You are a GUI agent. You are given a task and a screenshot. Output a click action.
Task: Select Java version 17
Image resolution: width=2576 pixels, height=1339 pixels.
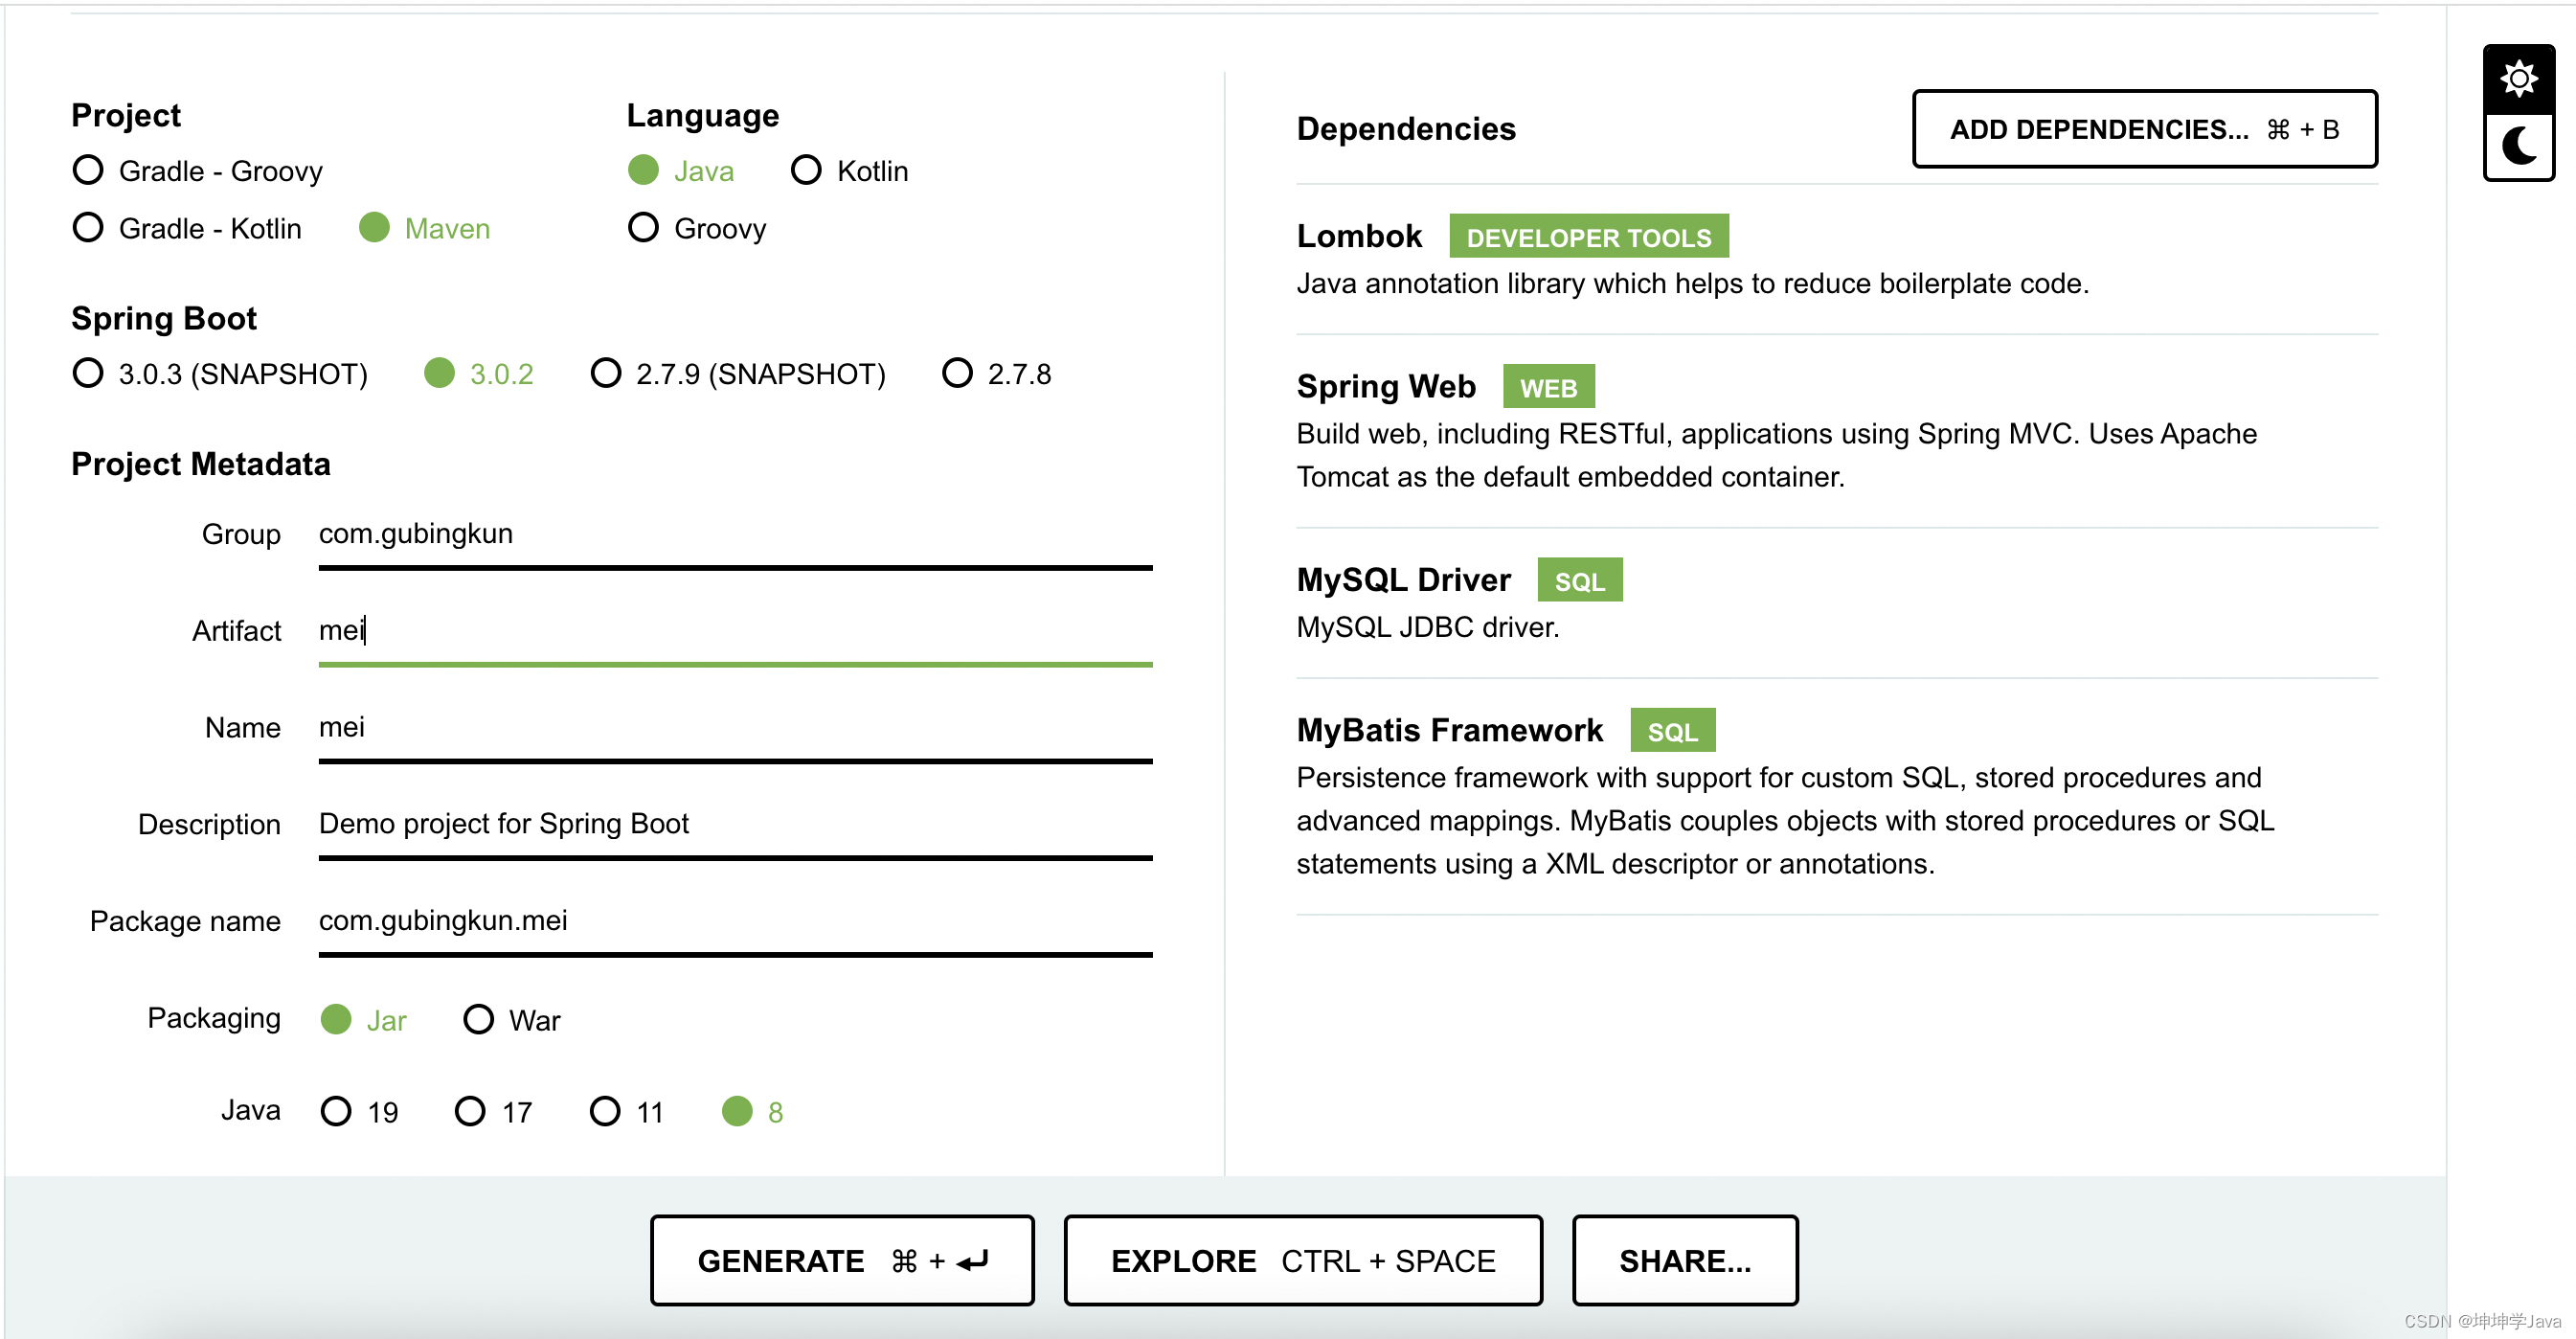coord(494,1112)
